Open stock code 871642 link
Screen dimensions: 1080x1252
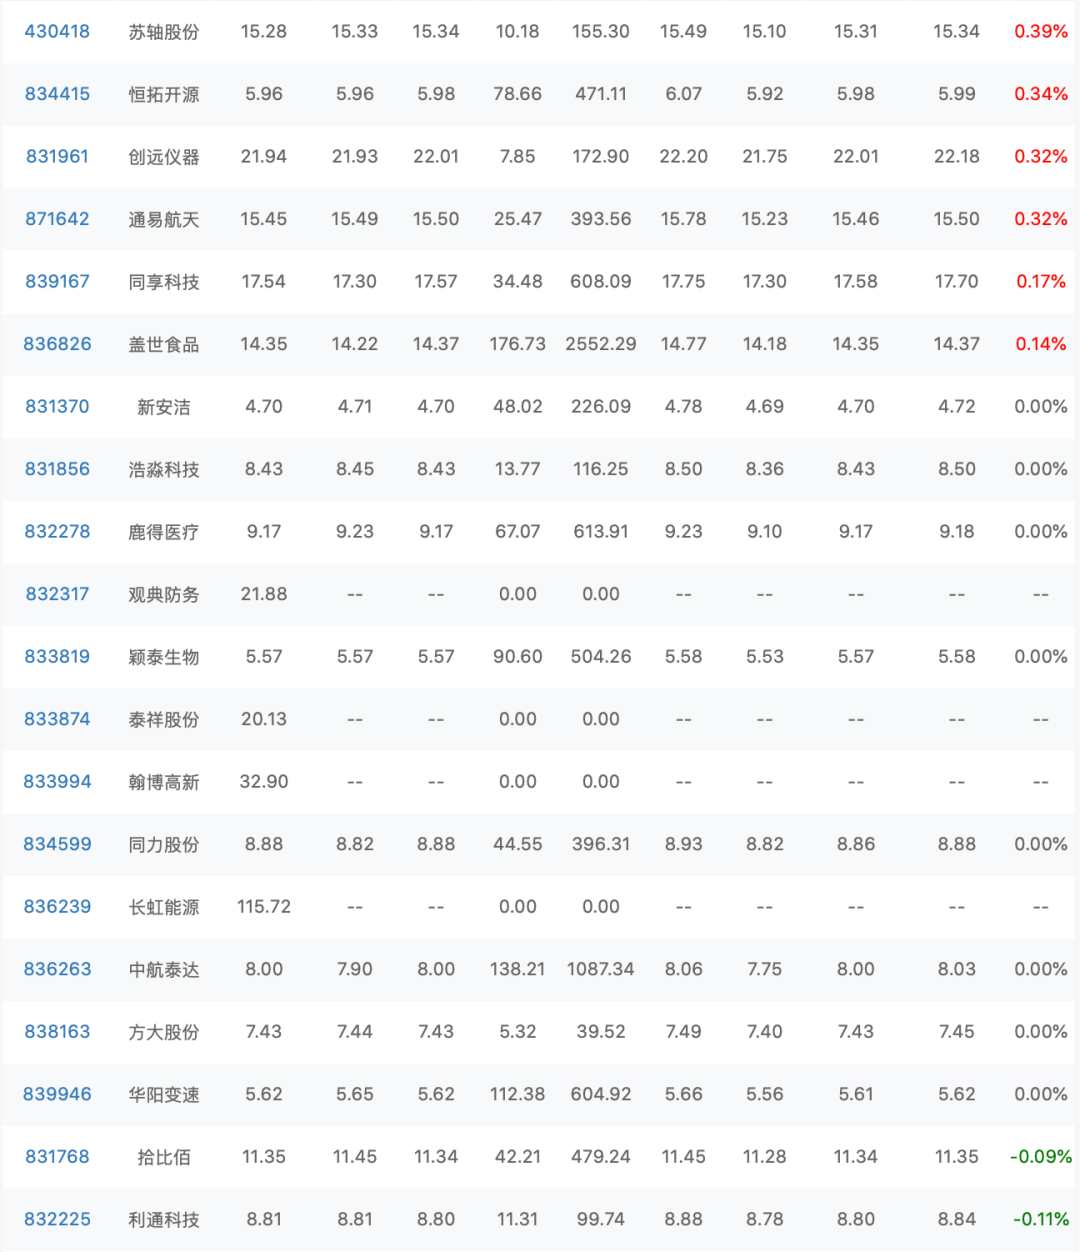pos(57,219)
